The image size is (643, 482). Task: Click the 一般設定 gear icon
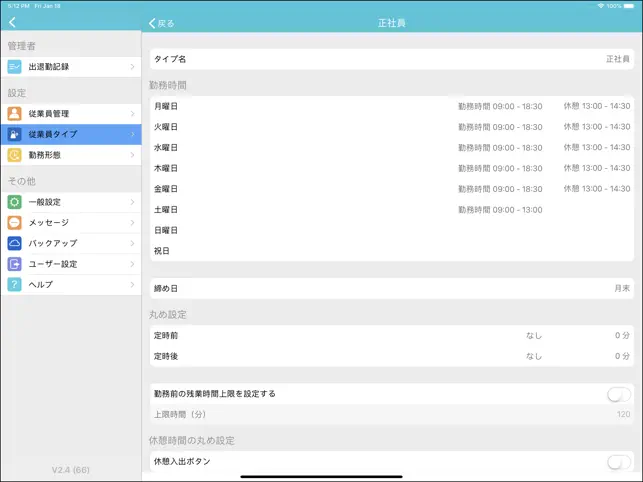pos(14,202)
